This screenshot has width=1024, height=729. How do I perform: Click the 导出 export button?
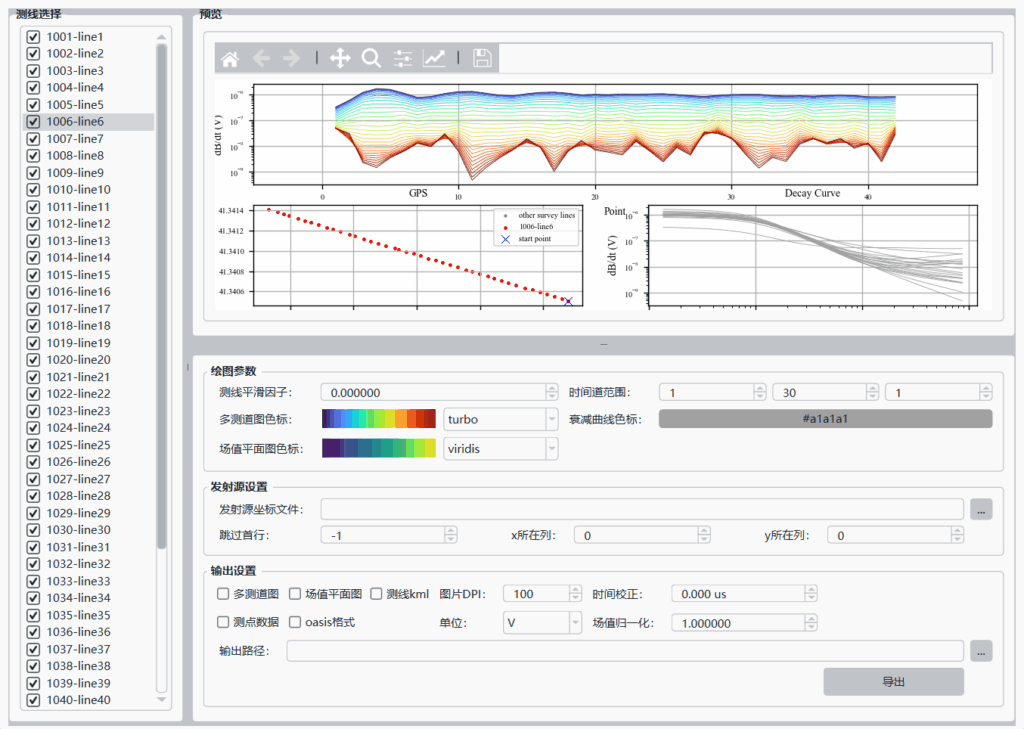(x=893, y=682)
